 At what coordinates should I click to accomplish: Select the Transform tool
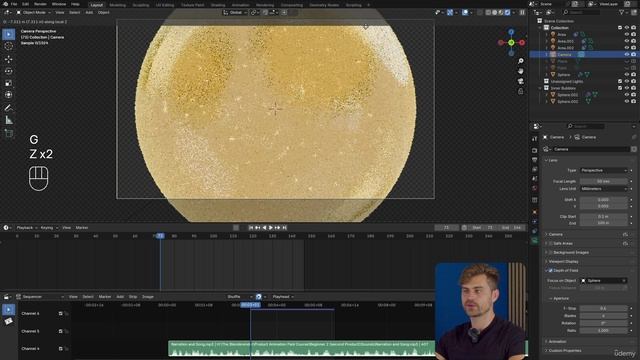[x=9, y=95]
